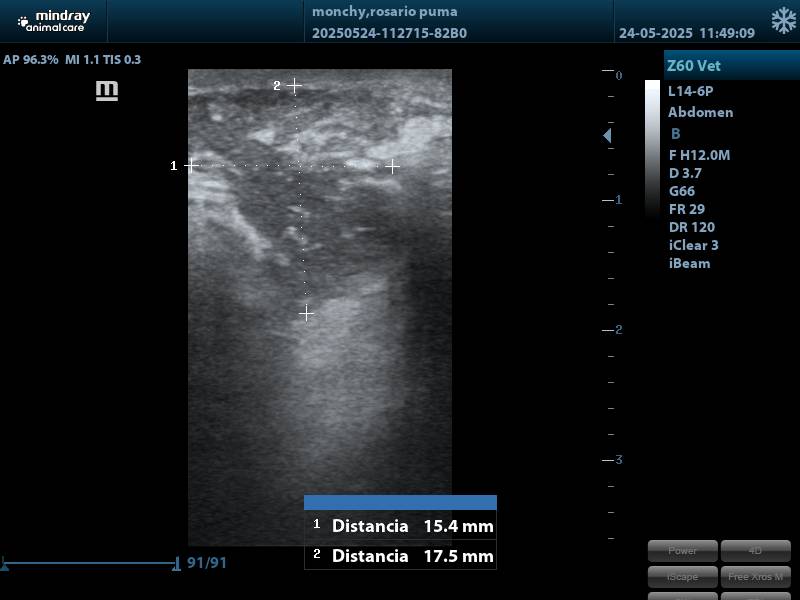The width and height of the screenshot is (800, 600).
Task: Select top caliper of measurement 2
Action: coord(295,87)
